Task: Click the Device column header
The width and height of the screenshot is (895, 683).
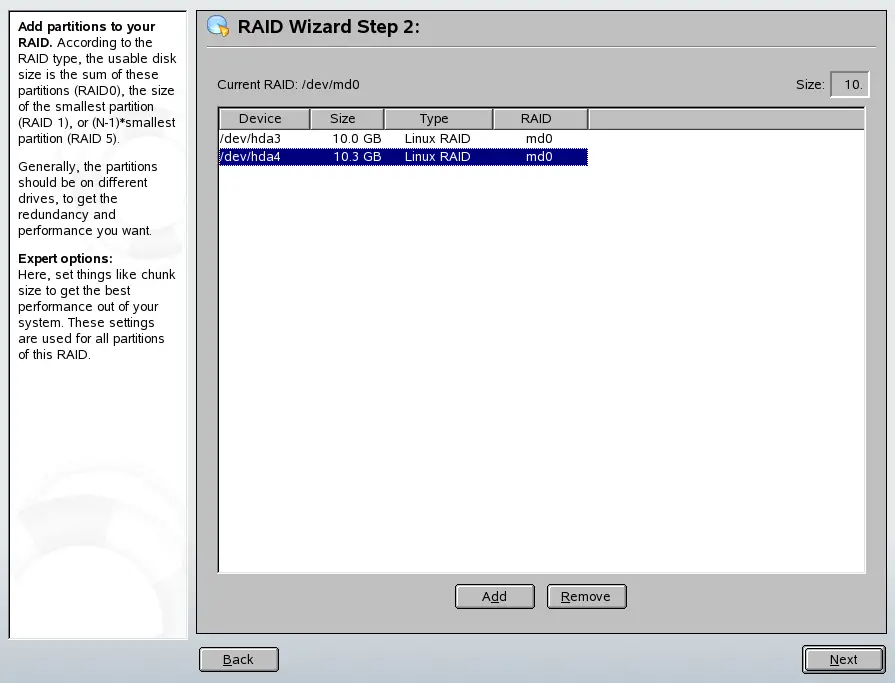Action: tap(263, 118)
